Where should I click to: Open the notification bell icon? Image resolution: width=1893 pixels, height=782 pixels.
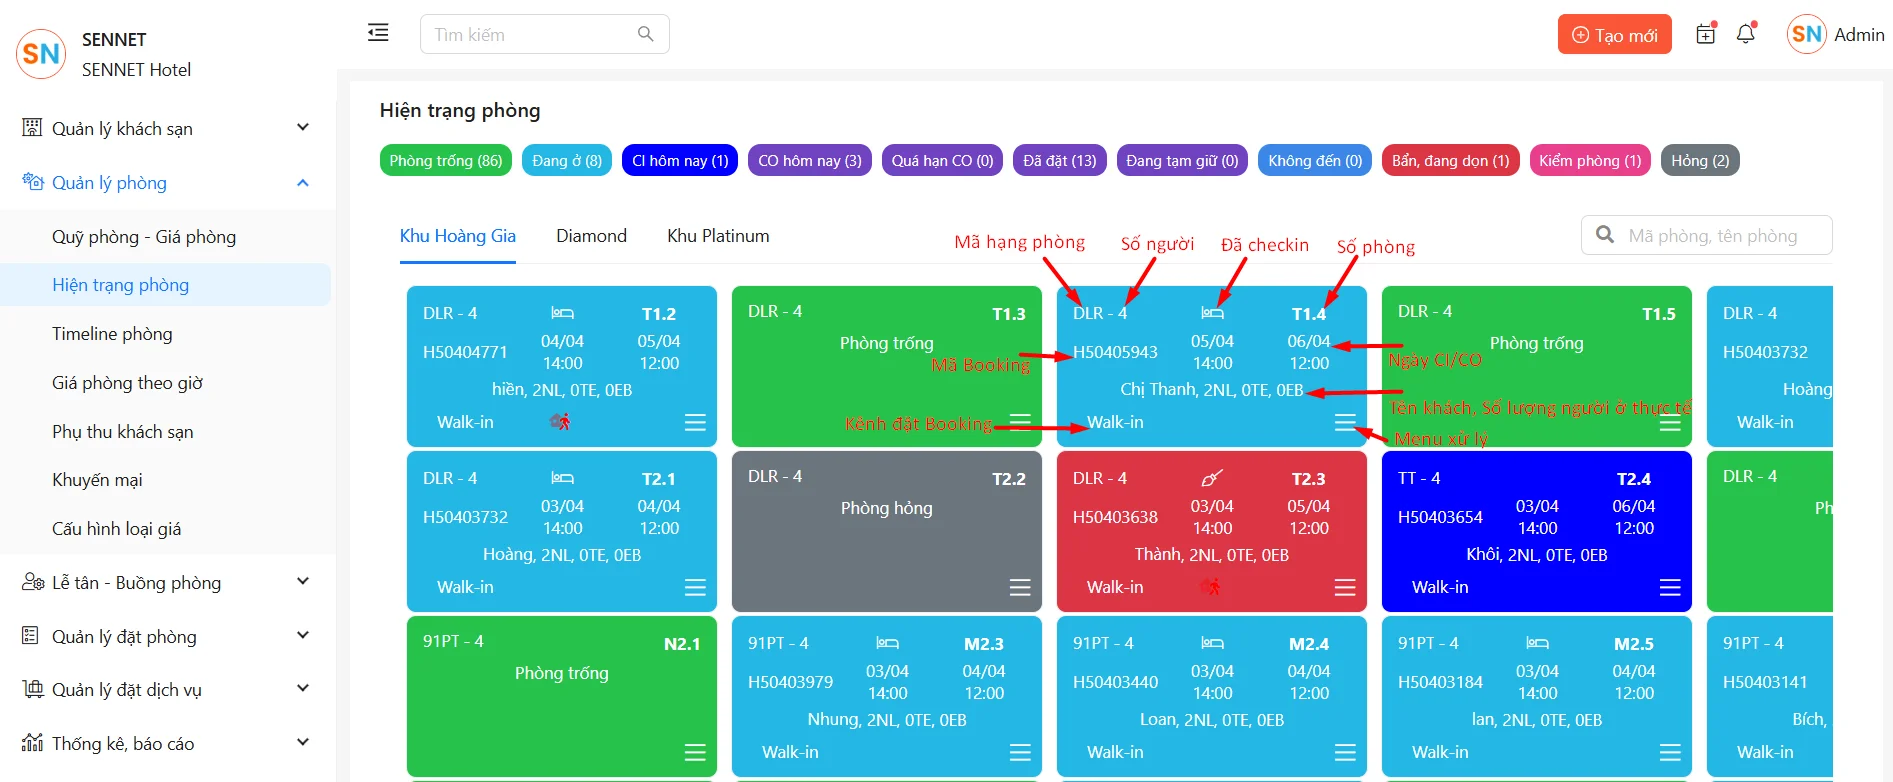pyautogui.click(x=1746, y=34)
